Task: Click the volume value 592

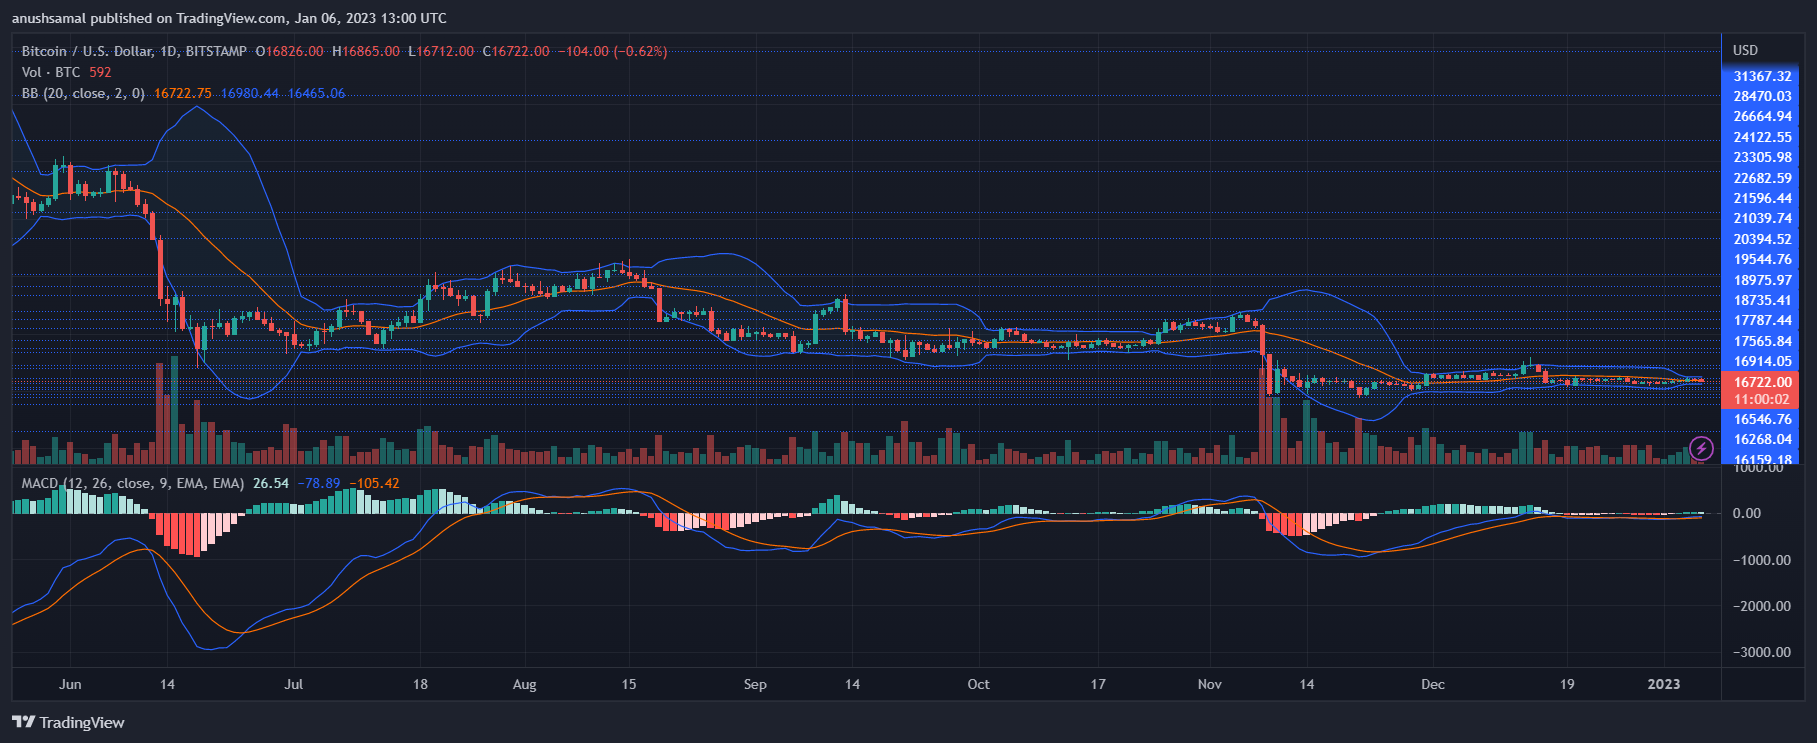Action: (100, 72)
